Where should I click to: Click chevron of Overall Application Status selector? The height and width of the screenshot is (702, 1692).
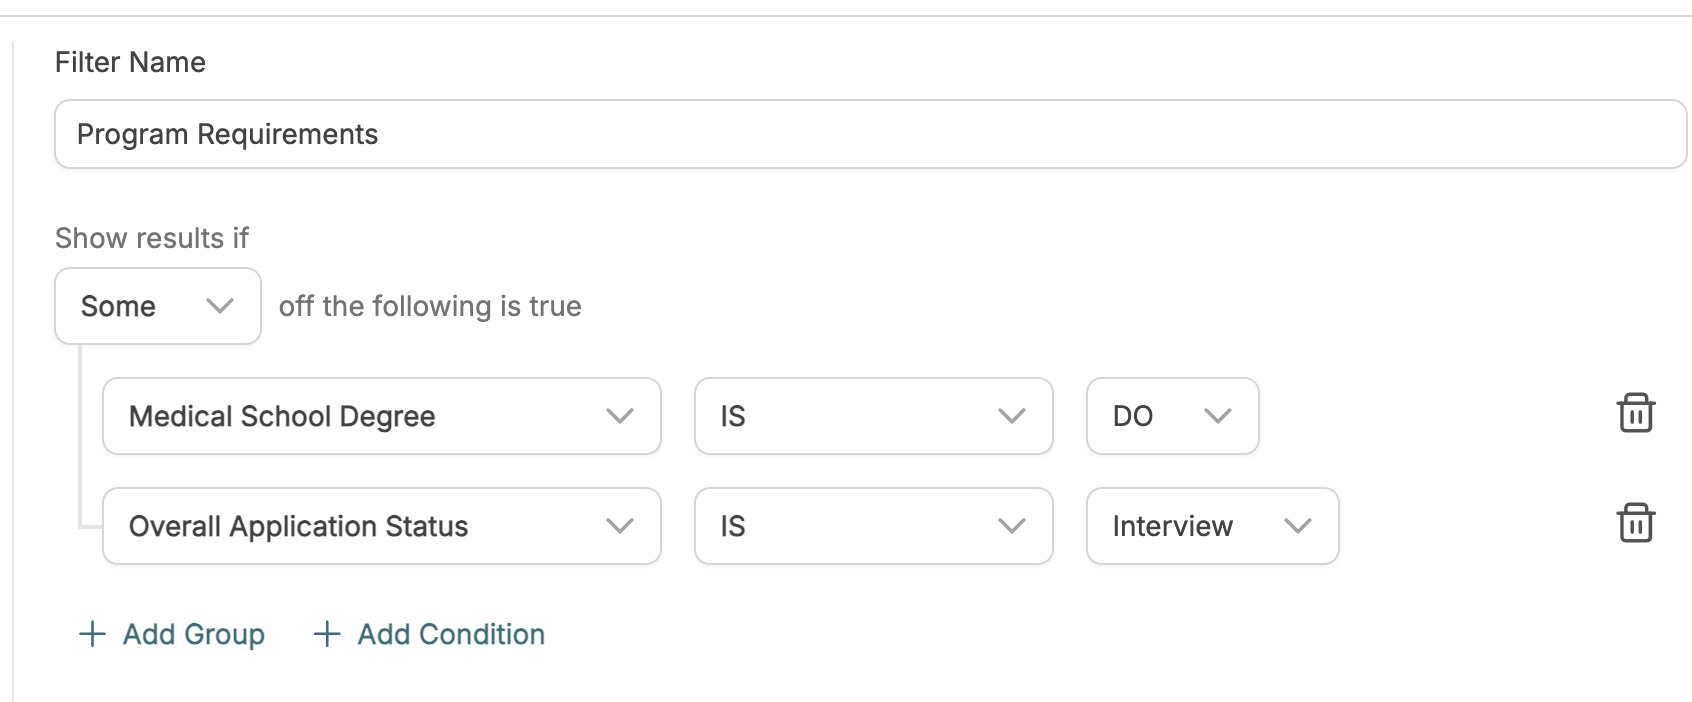click(620, 526)
